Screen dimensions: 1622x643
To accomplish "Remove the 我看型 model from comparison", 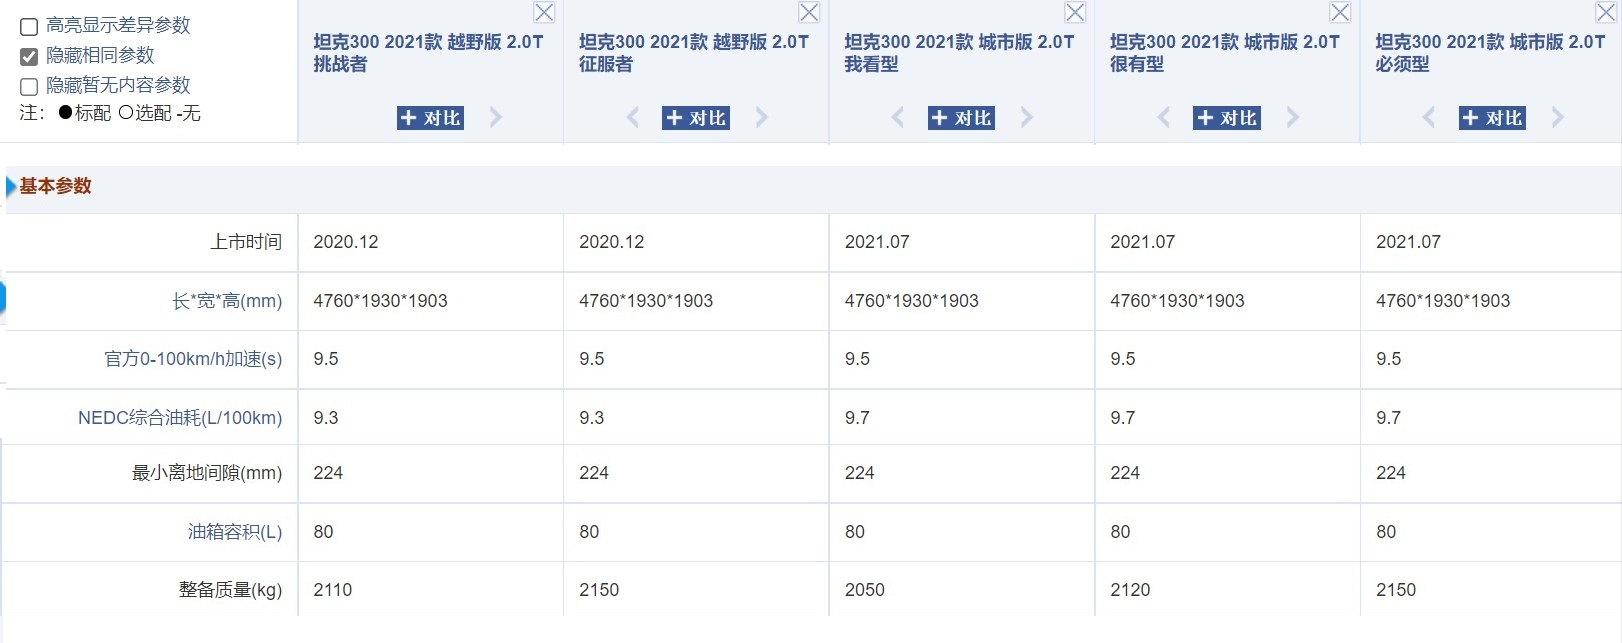I will (1075, 13).
